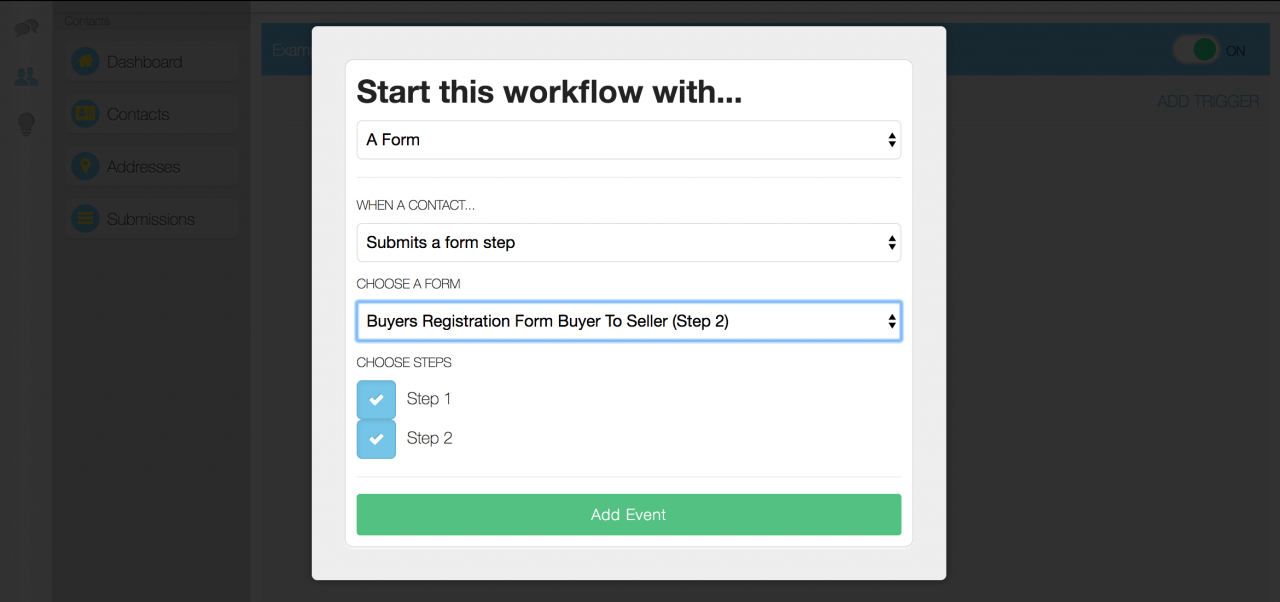Image resolution: width=1280 pixels, height=602 pixels.
Task: Click the Step 2 checkmark icon
Action: pos(376,438)
